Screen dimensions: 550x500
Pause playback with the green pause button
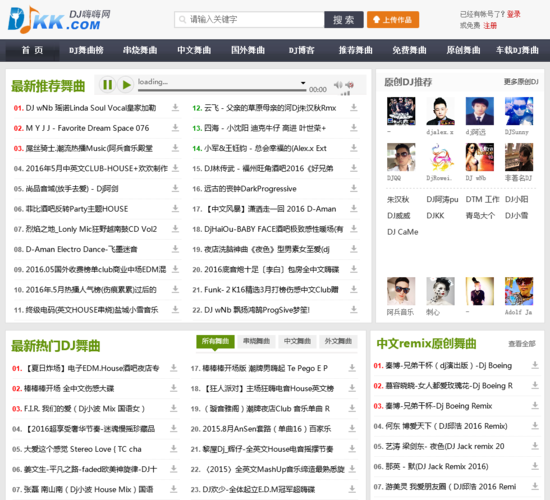107,85
